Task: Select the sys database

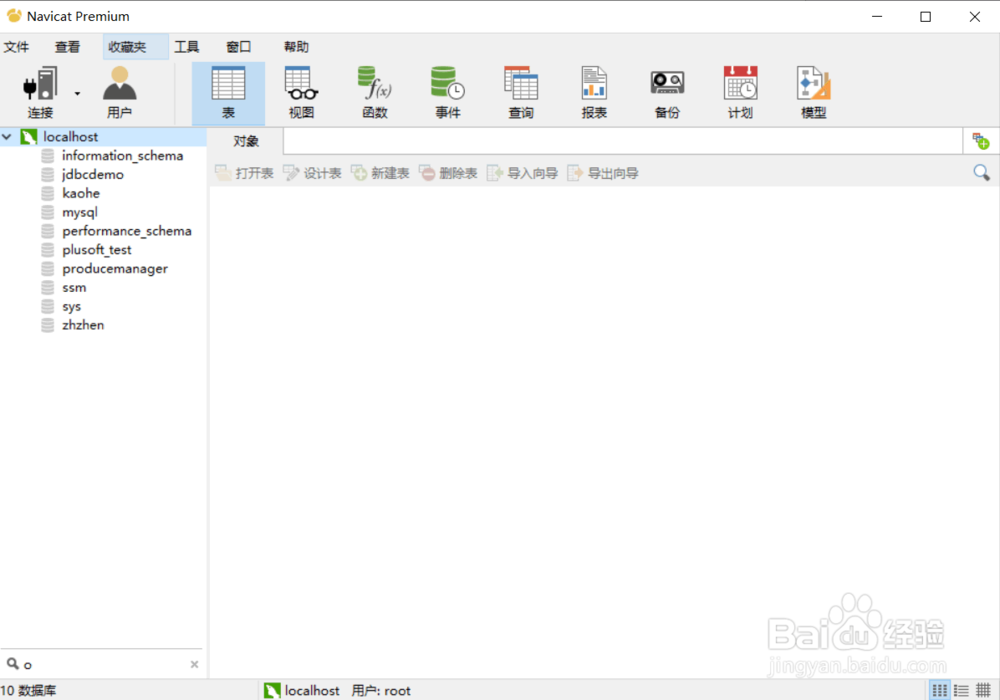Action: (x=71, y=306)
